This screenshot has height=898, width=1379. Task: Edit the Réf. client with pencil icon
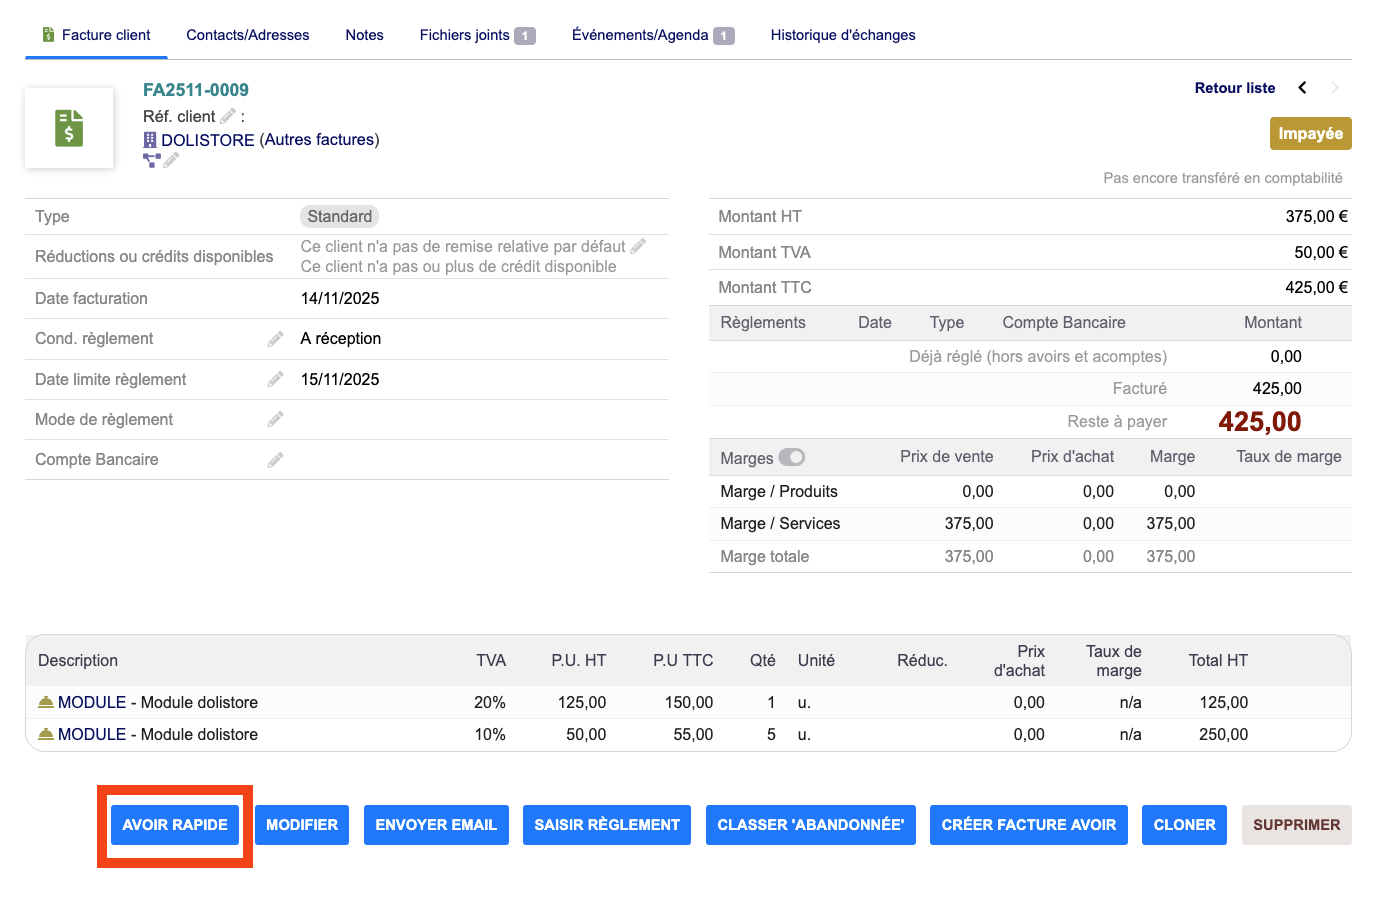[228, 116]
